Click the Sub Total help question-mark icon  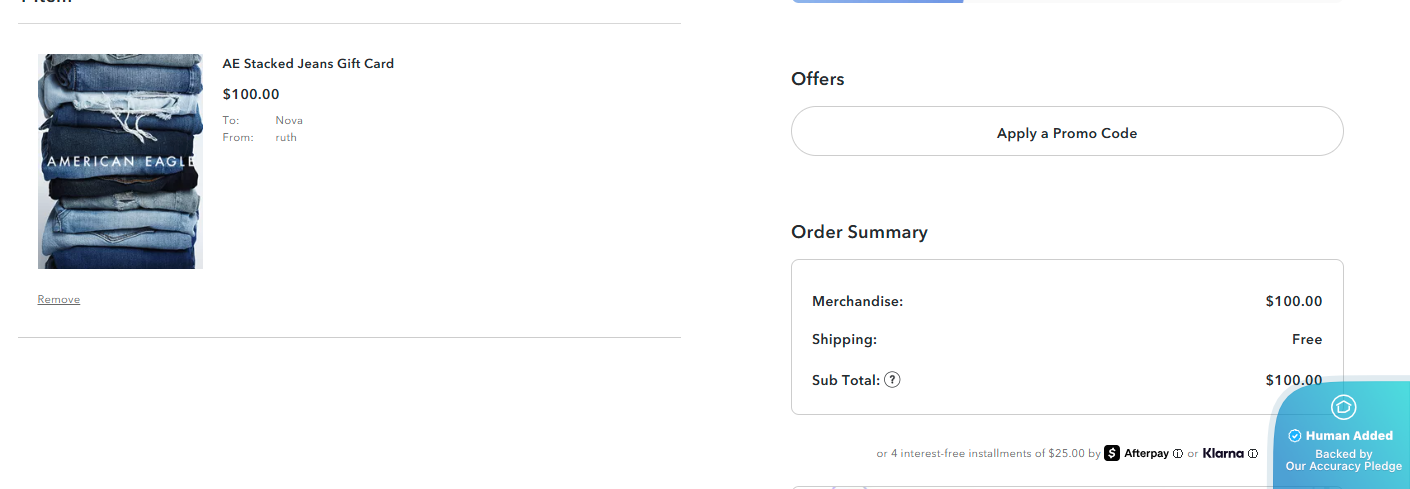point(892,380)
